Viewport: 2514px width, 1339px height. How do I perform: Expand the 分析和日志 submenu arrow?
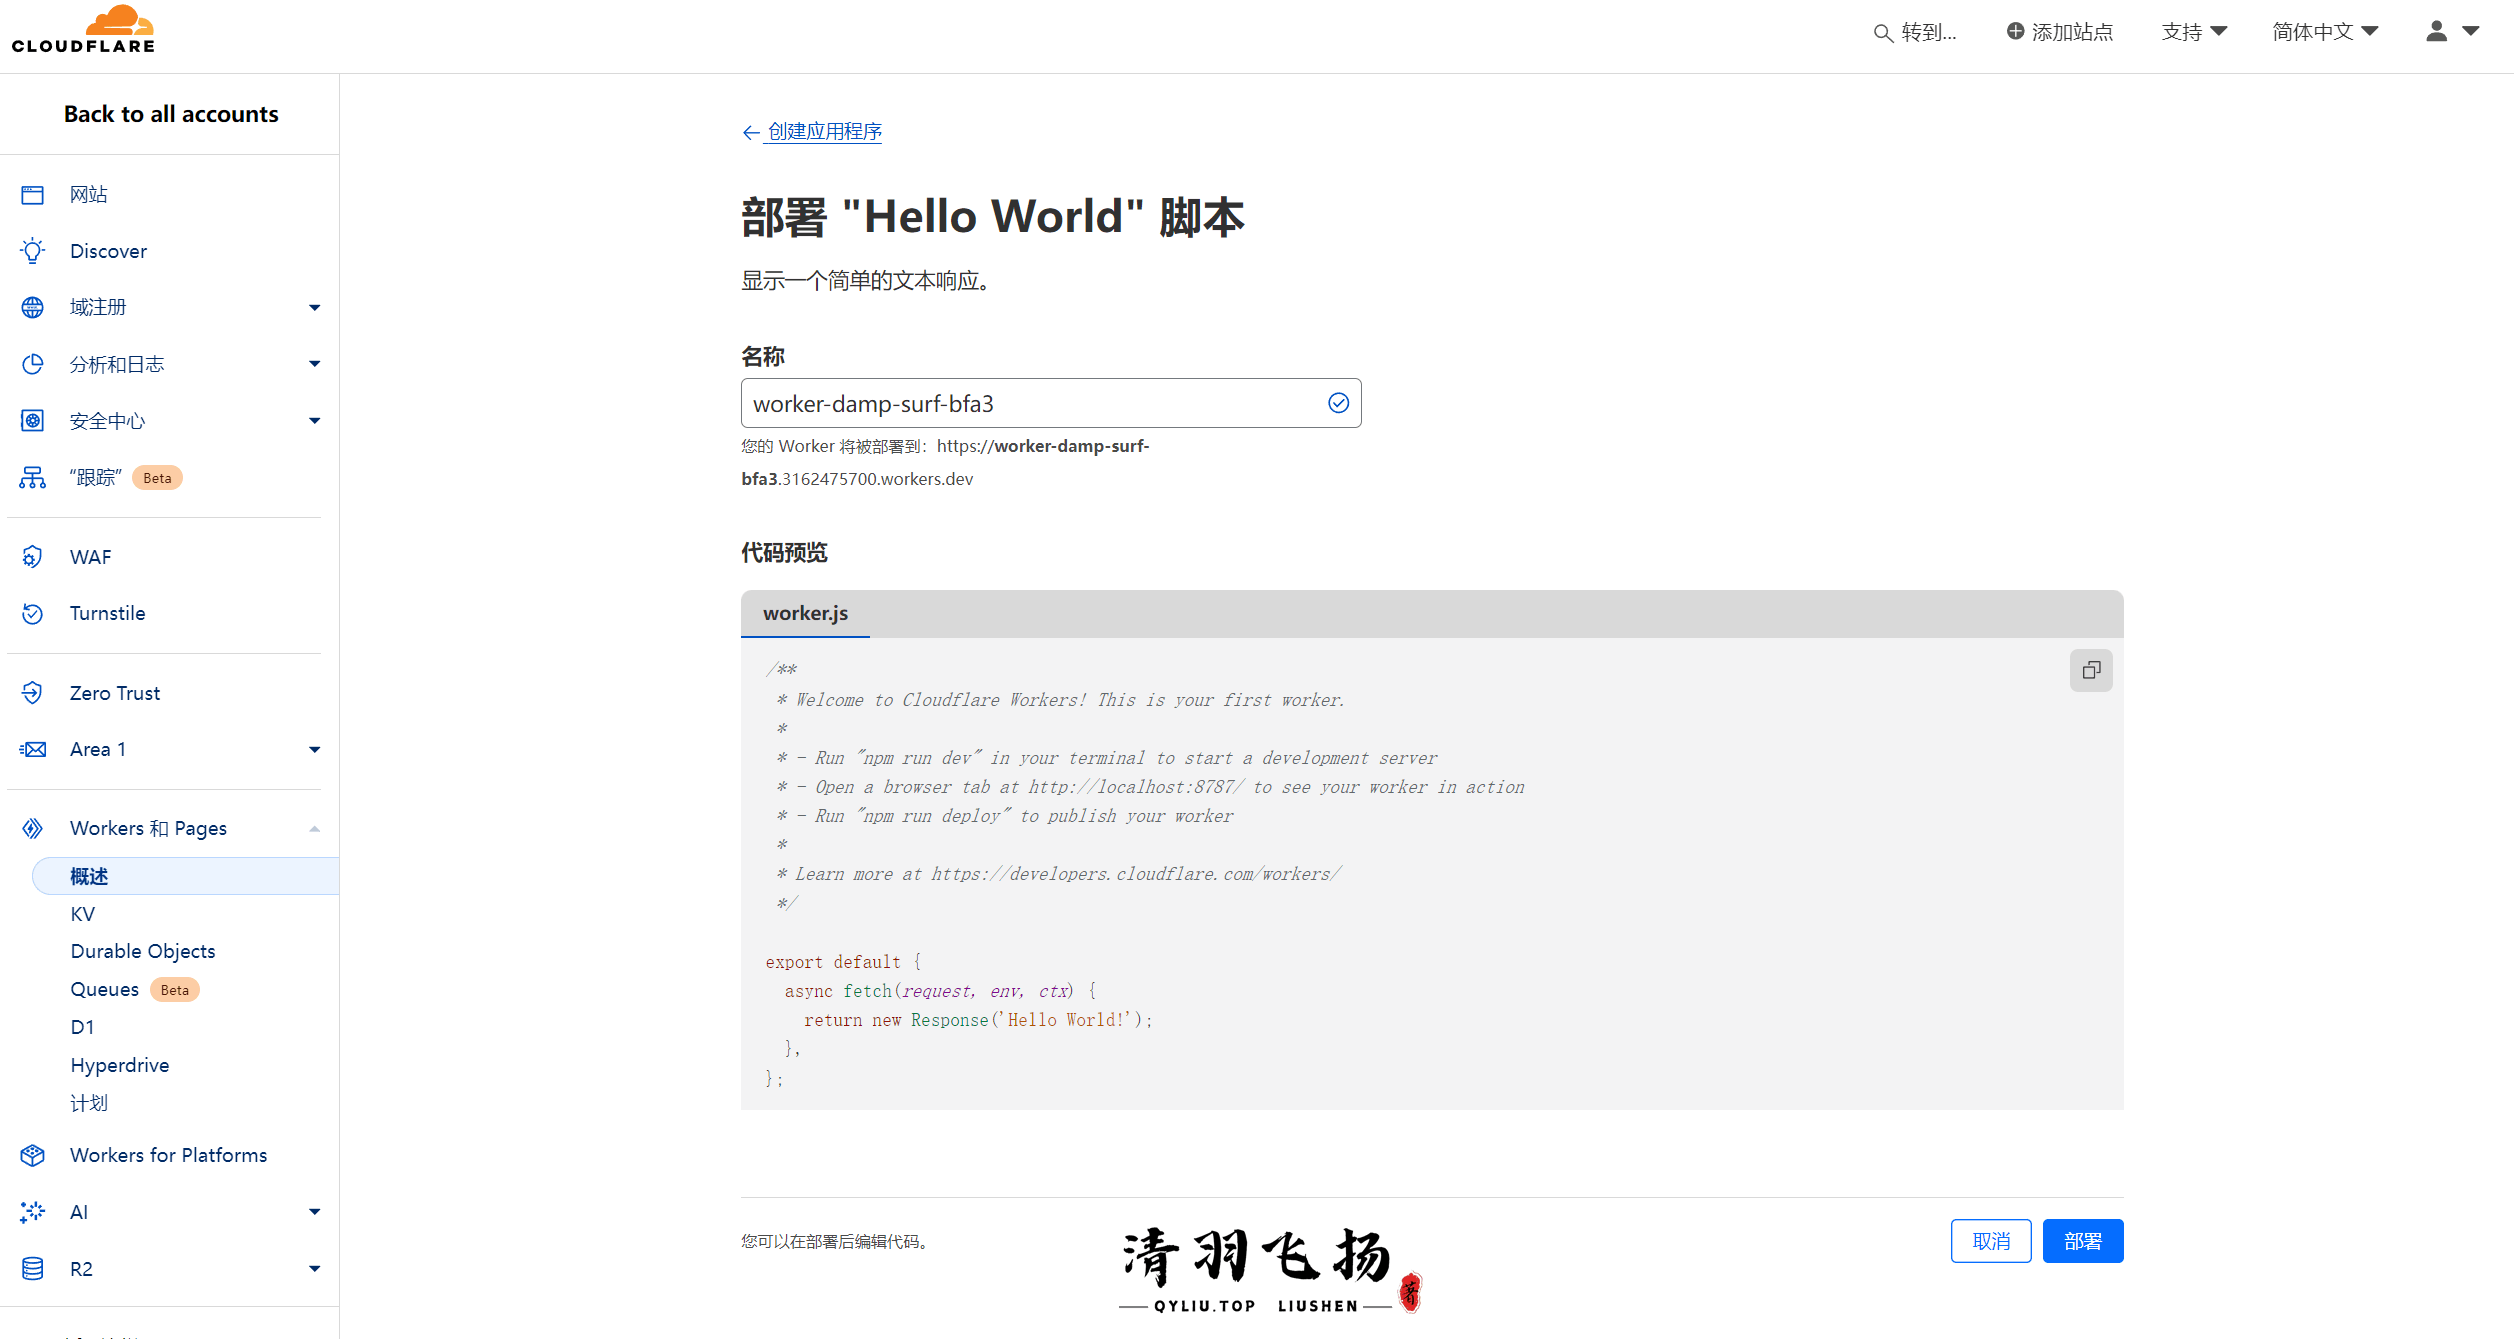coord(315,364)
